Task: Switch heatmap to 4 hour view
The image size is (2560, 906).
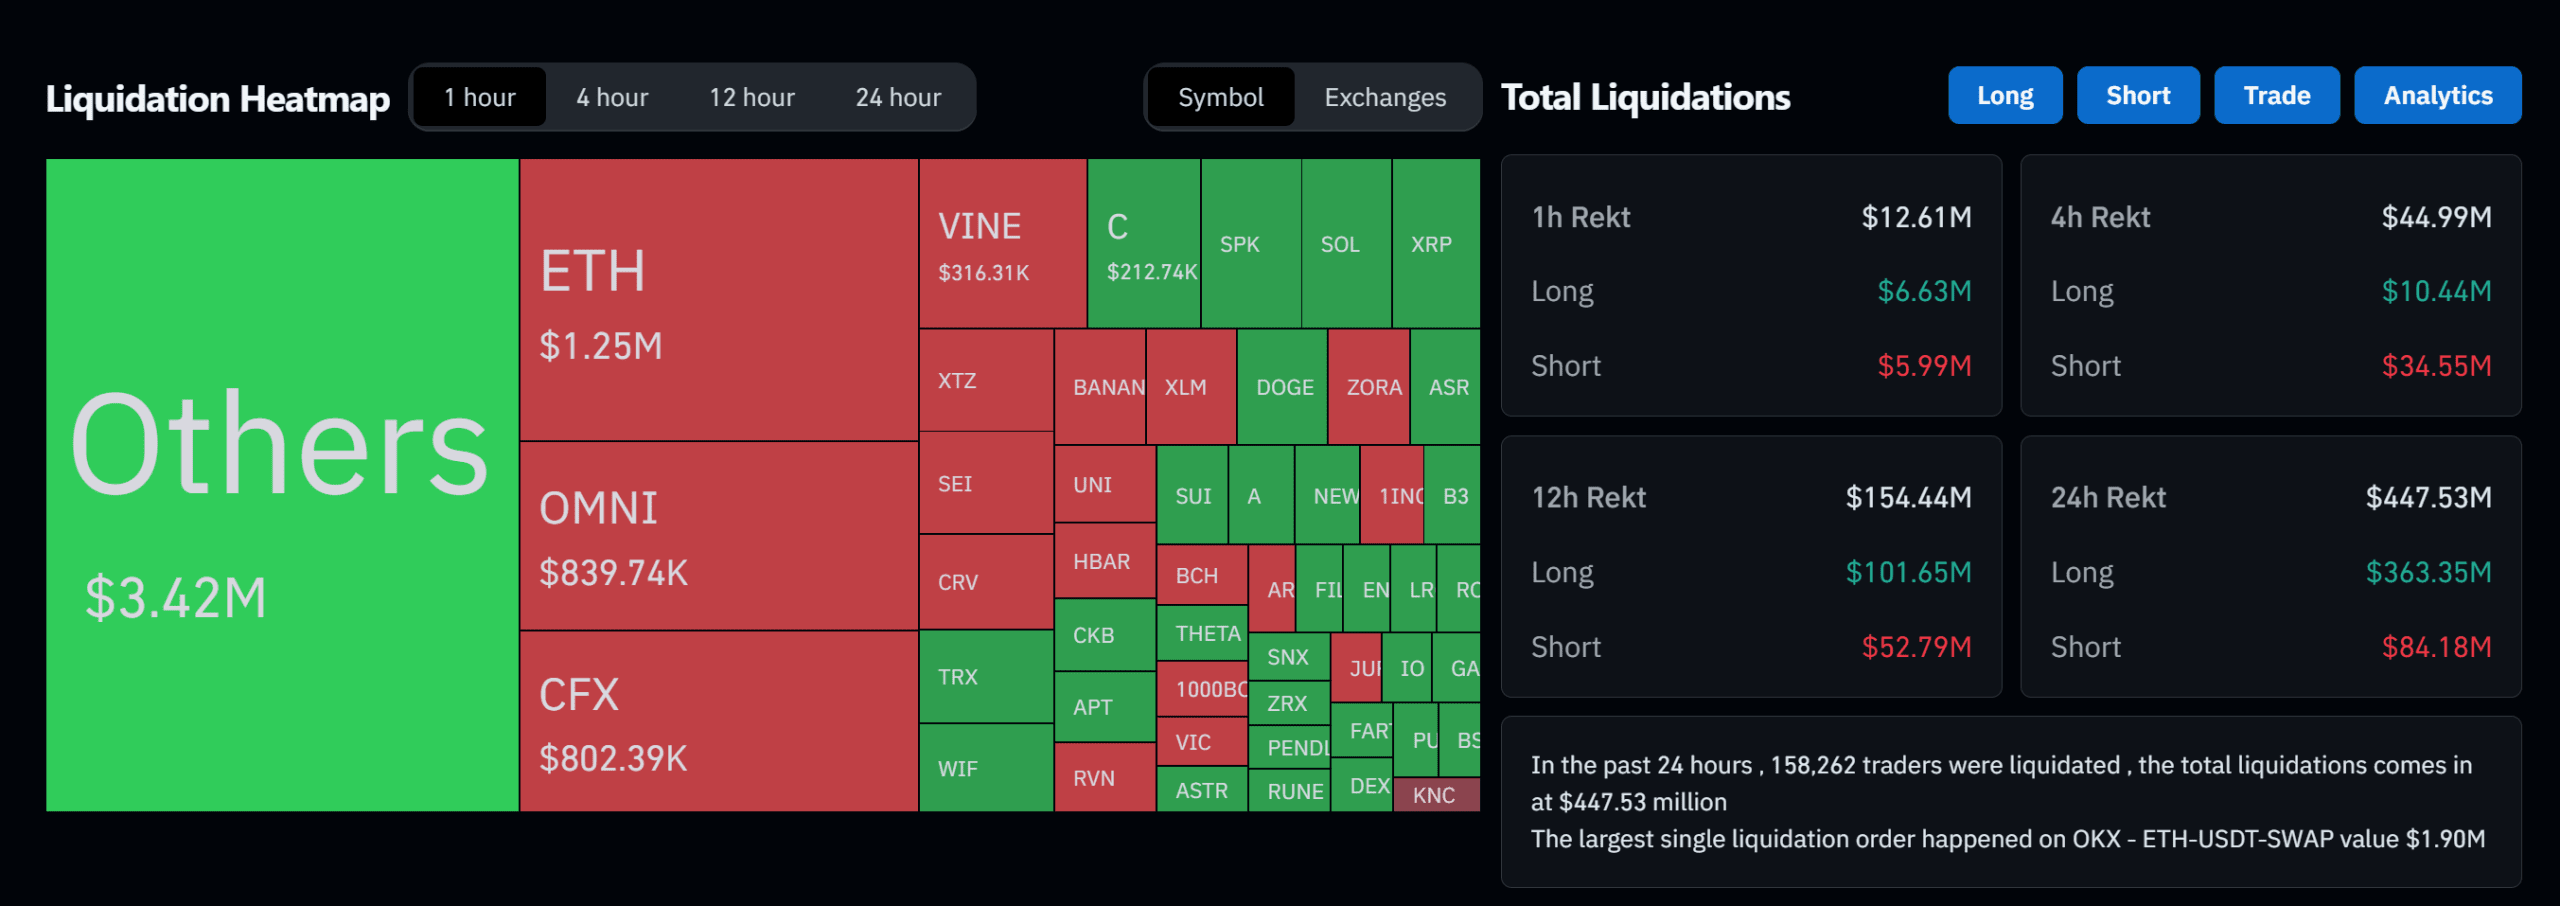Action: 610,96
